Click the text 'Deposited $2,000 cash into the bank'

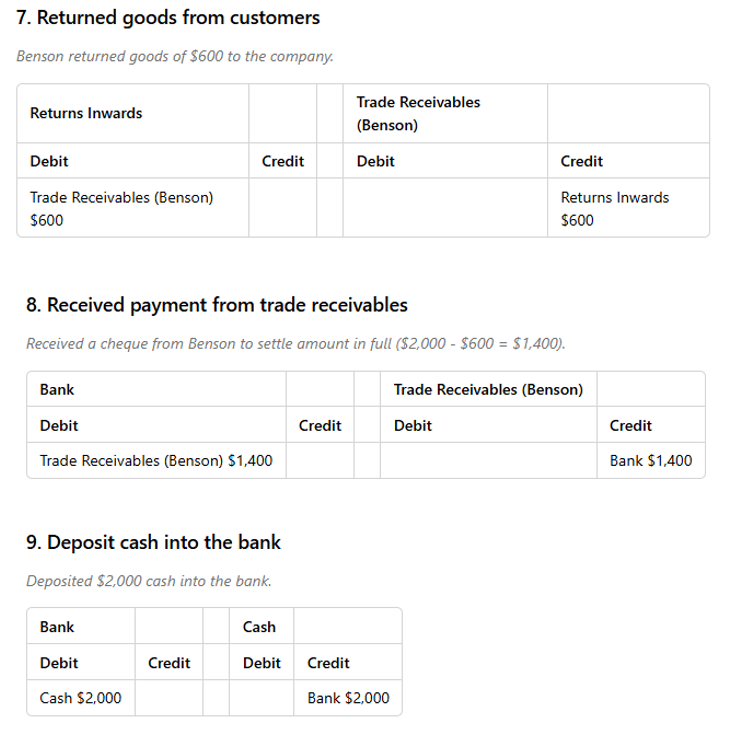point(149,581)
